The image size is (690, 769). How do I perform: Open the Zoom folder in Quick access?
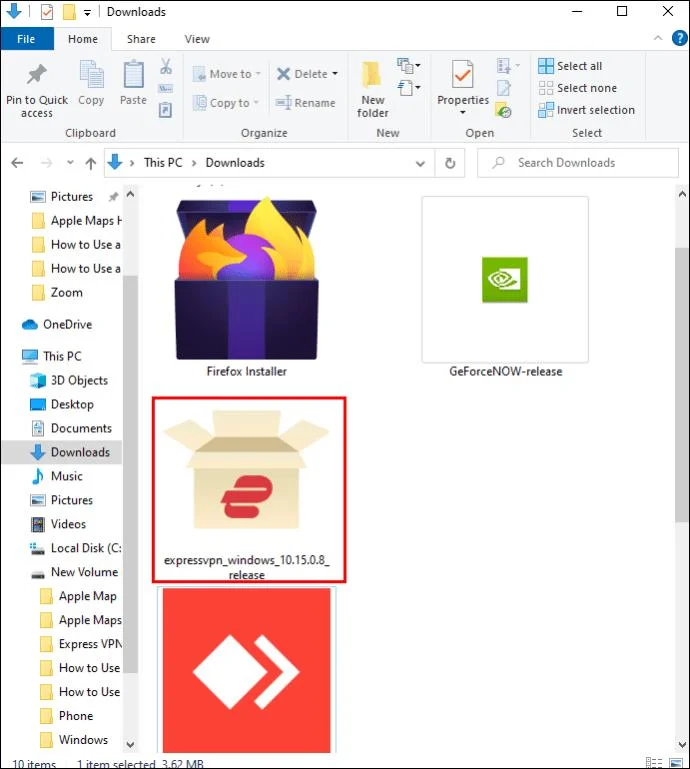coord(58,293)
